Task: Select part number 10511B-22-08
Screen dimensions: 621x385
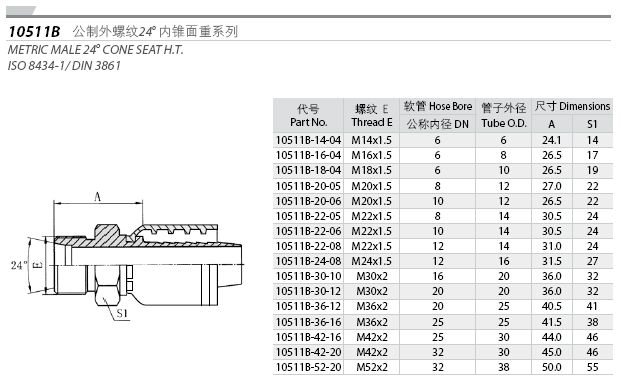Action: point(309,246)
